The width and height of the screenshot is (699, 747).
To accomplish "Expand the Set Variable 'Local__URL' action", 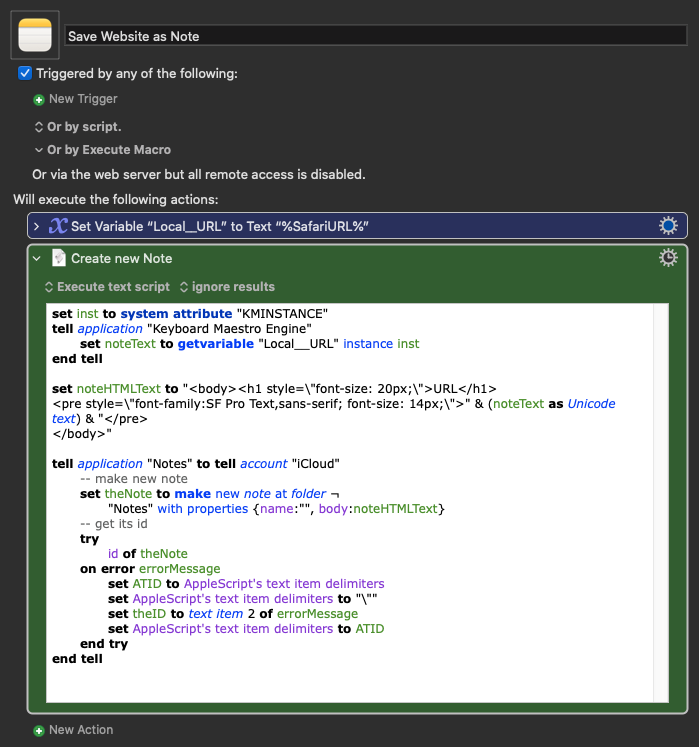I will 37,226.
